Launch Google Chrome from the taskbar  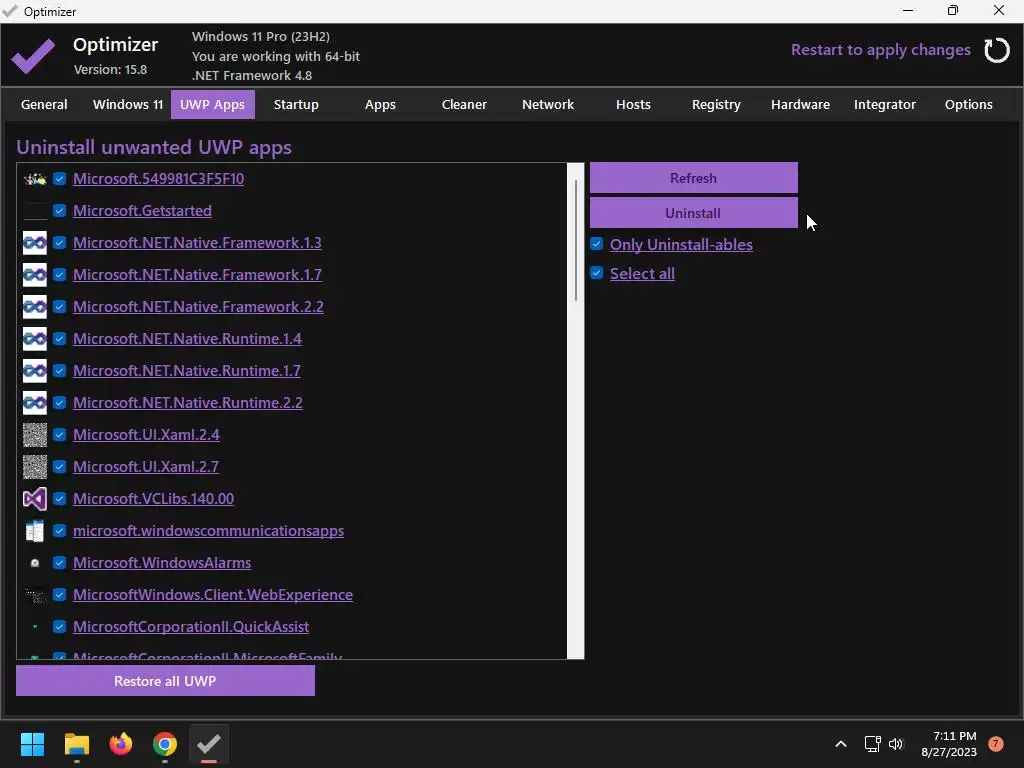click(x=165, y=744)
